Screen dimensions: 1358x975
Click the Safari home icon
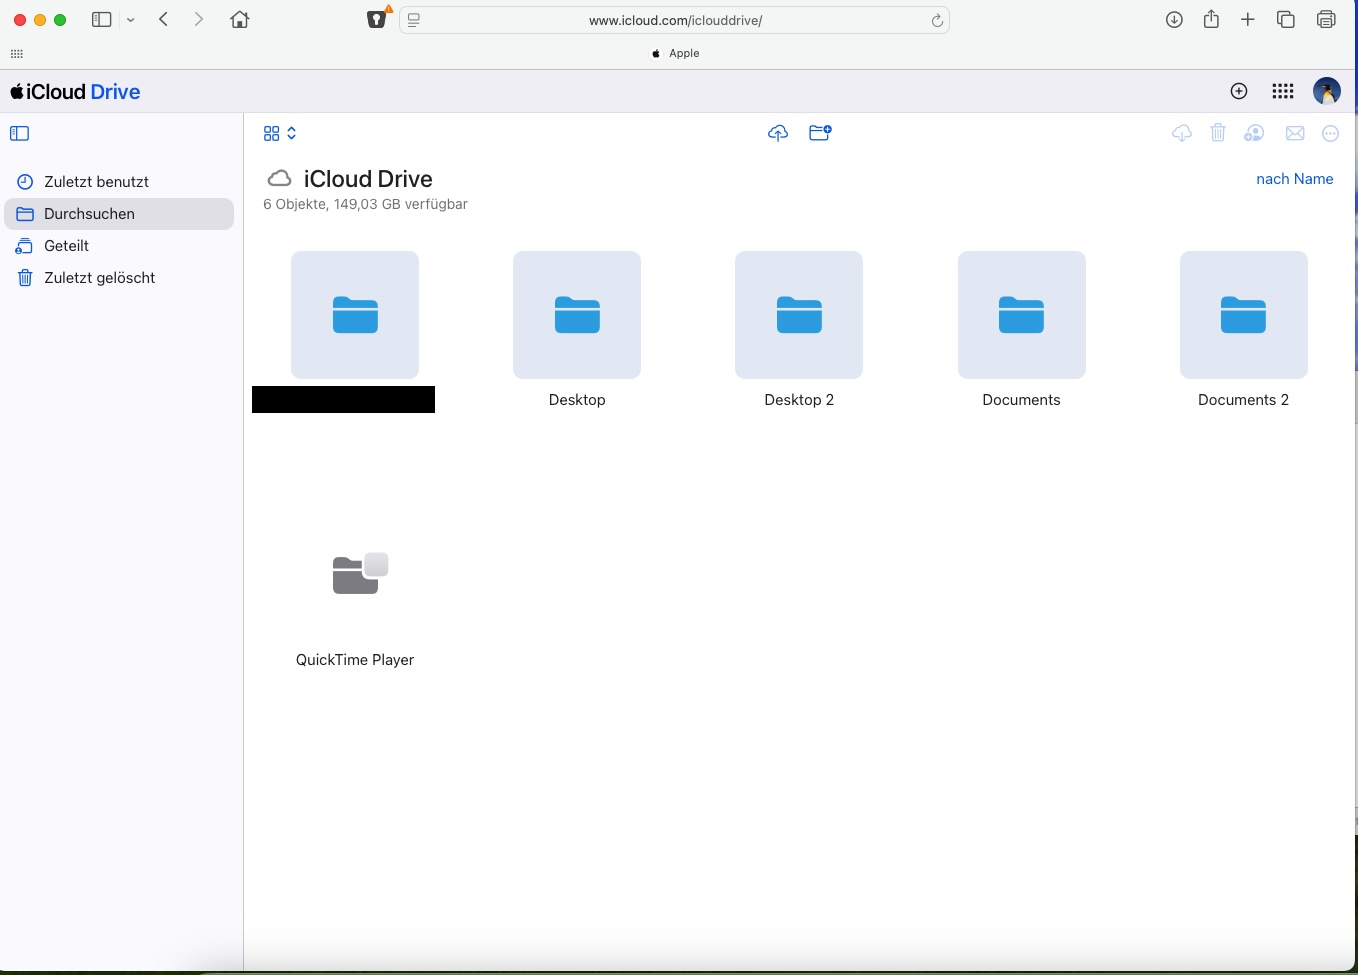pos(240,19)
